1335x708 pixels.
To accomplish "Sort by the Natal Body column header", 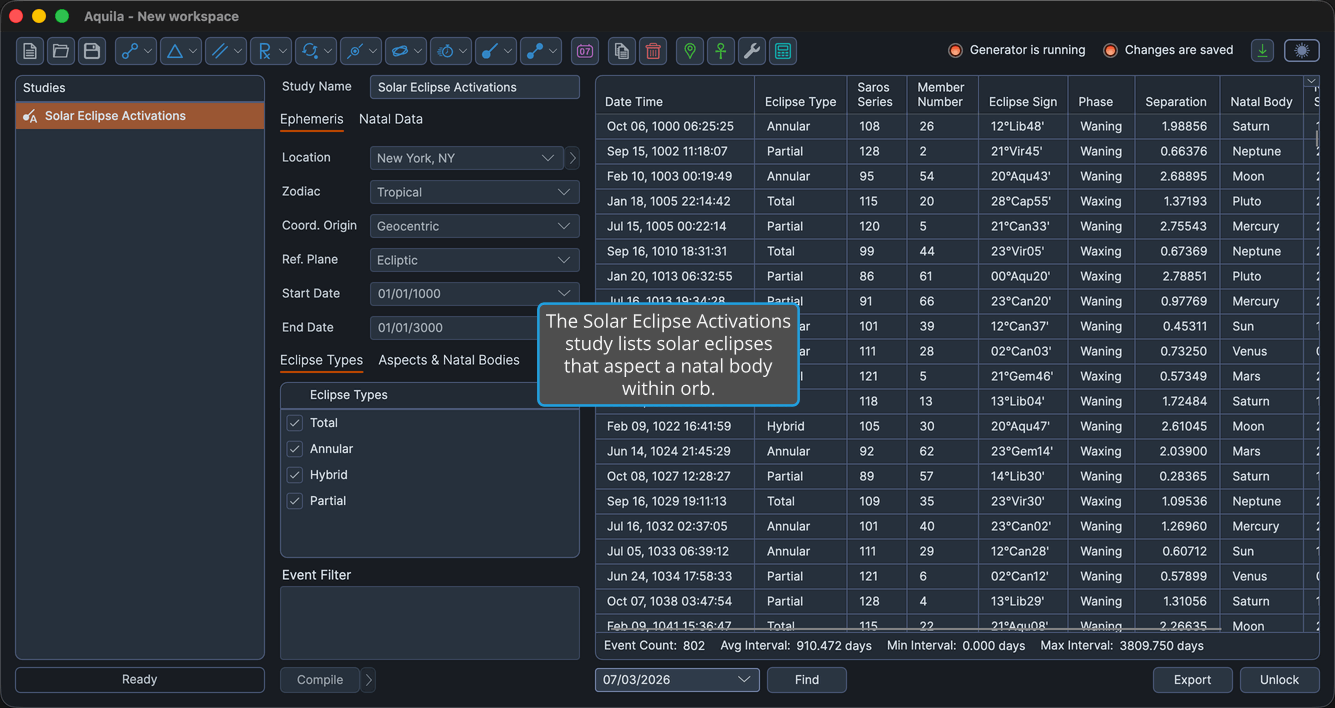I will coord(1261,95).
